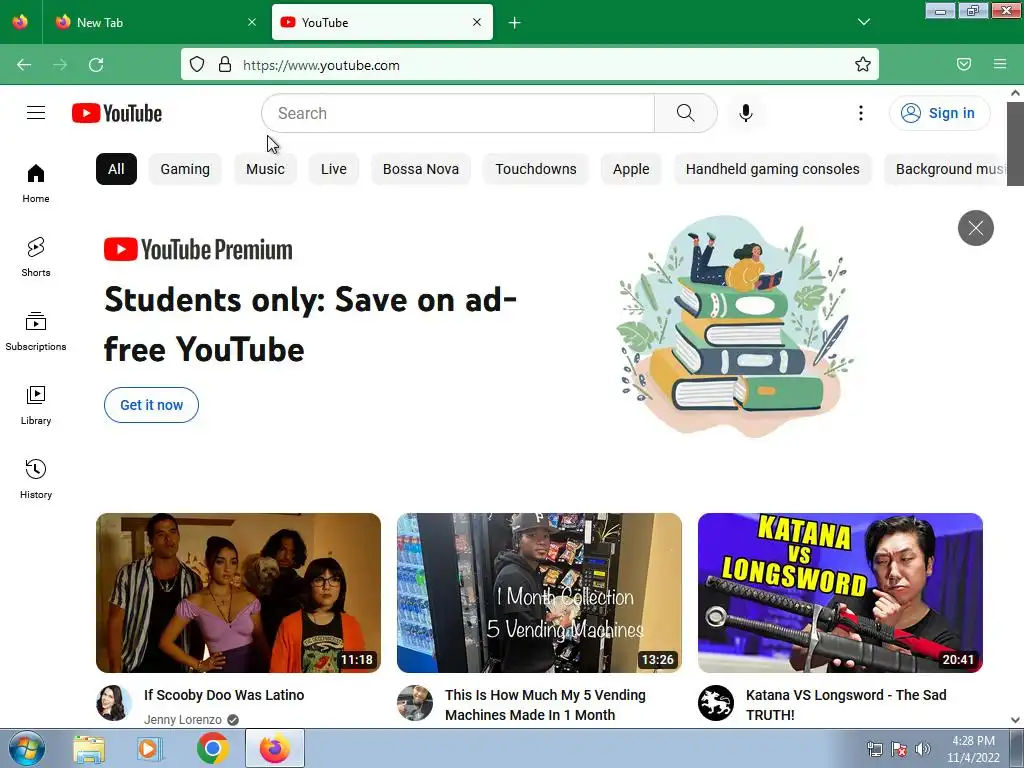
Task: Open YouTube settings three-dot menu
Action: click(861, 113)
